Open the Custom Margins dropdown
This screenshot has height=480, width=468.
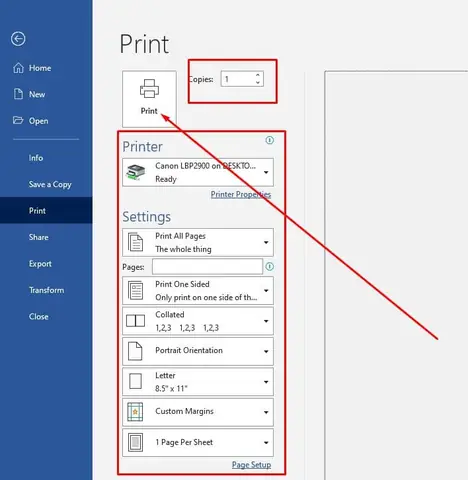(x=198, y=412)
